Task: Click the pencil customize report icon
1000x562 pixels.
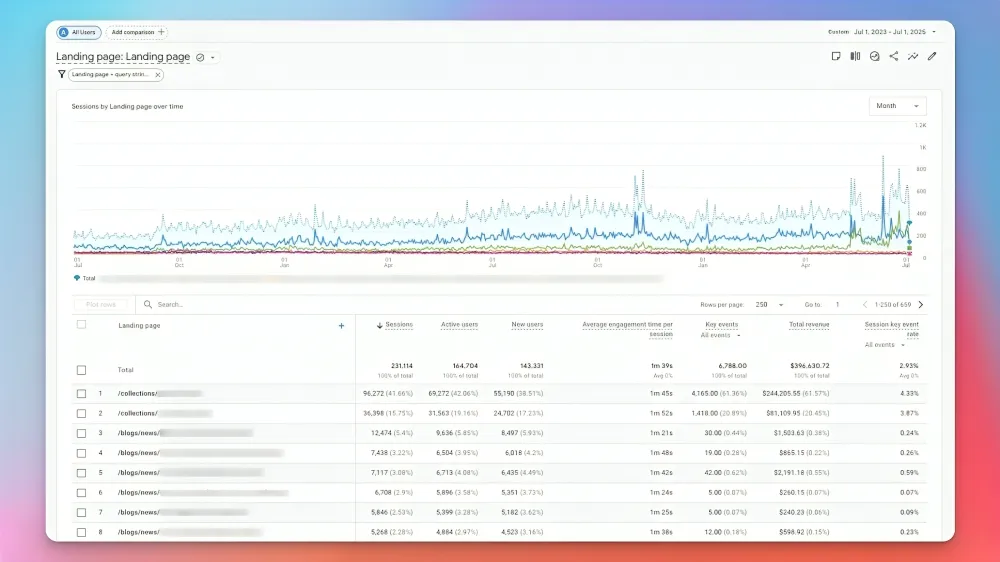Action: pos(932,57)
